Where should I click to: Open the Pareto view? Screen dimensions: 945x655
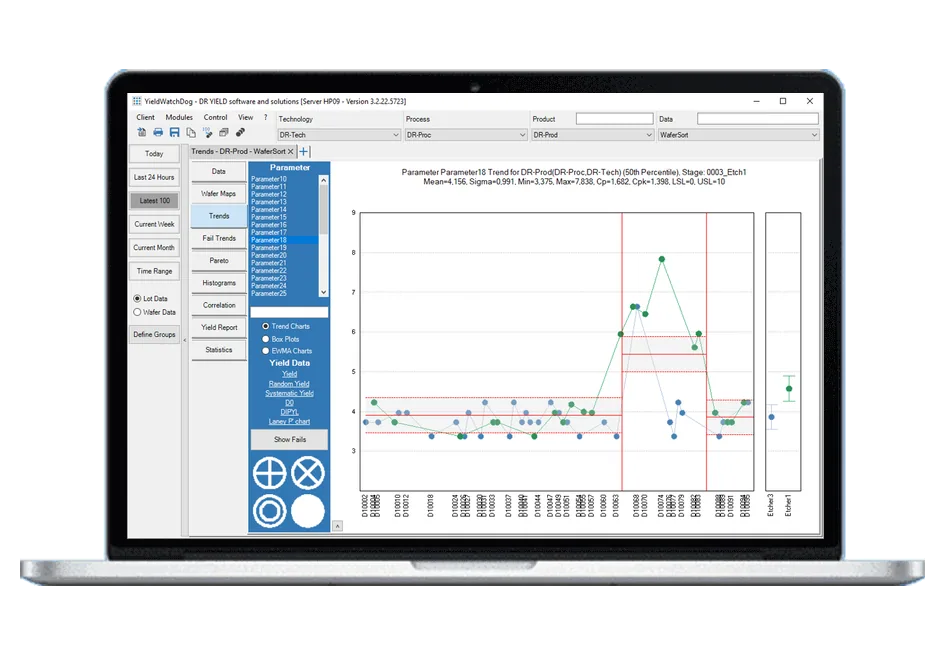click(x=219, y=261)
